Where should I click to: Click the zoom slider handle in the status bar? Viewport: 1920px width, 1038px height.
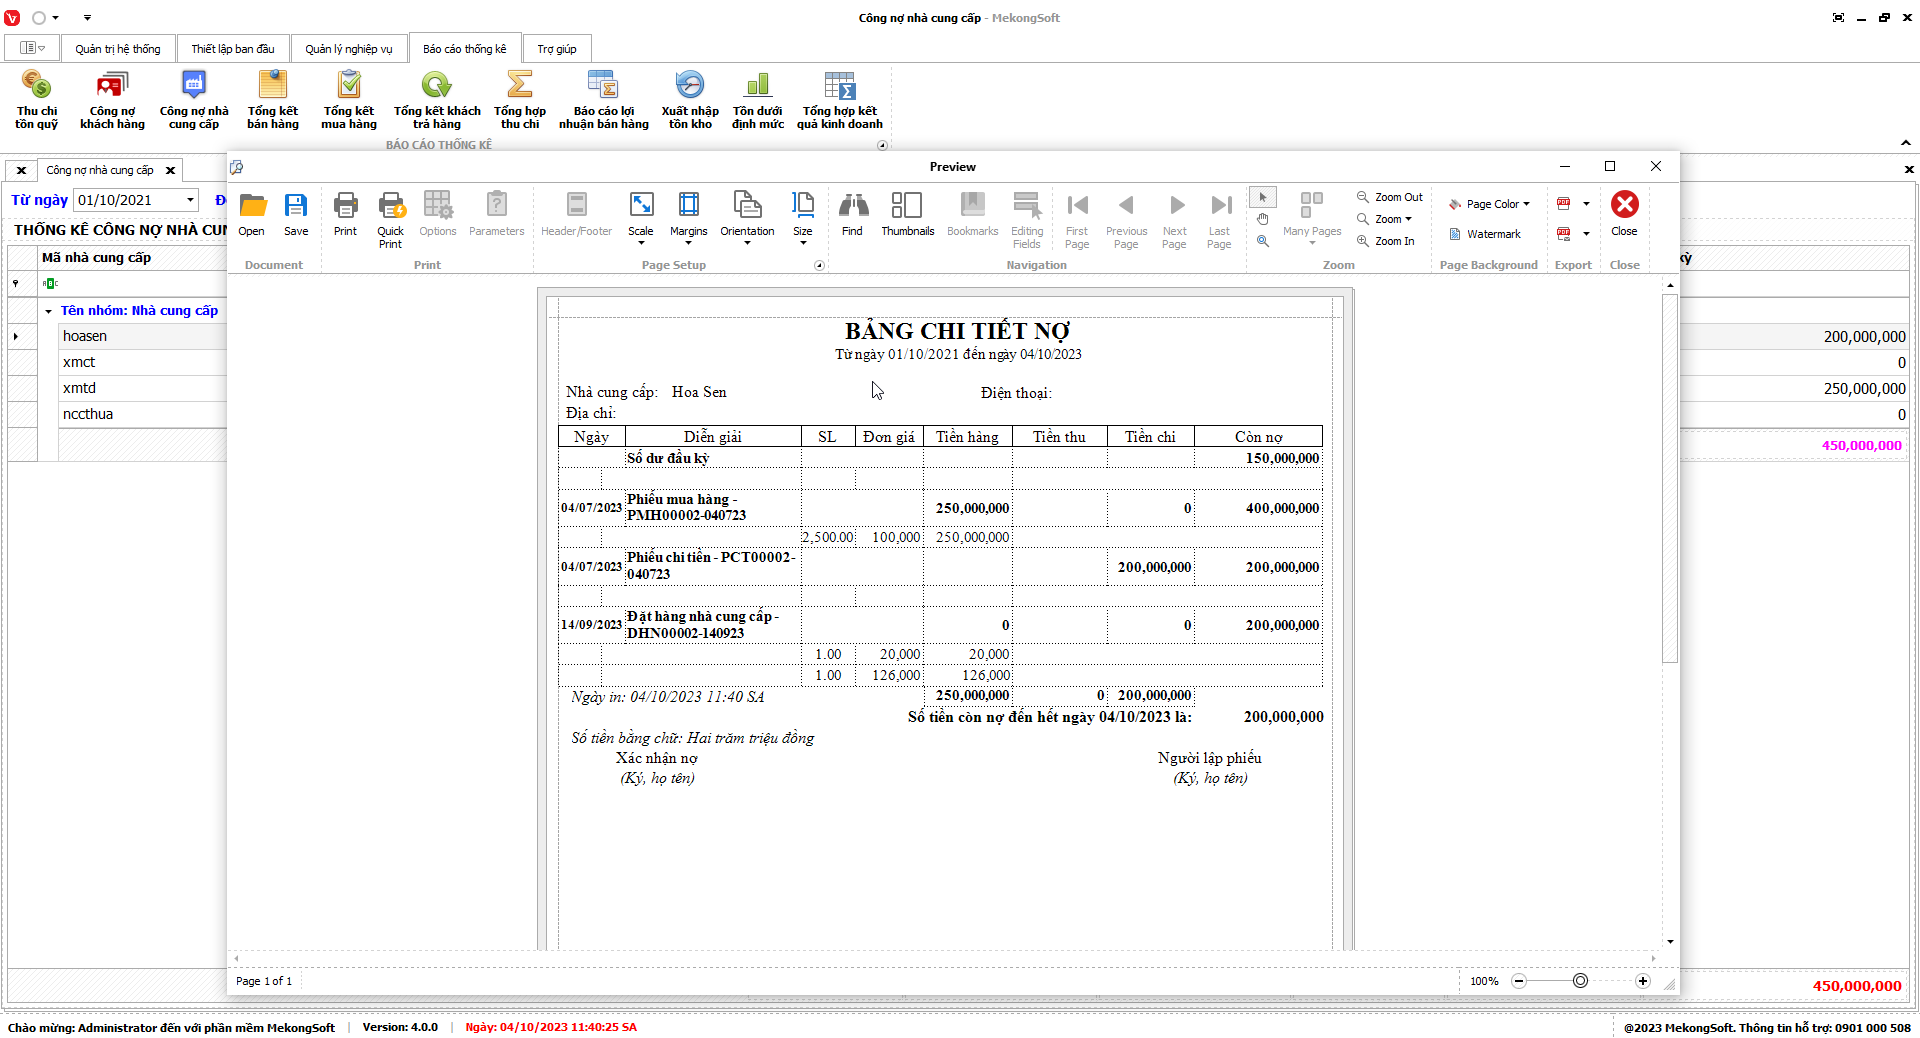[x=1580, y=981]
